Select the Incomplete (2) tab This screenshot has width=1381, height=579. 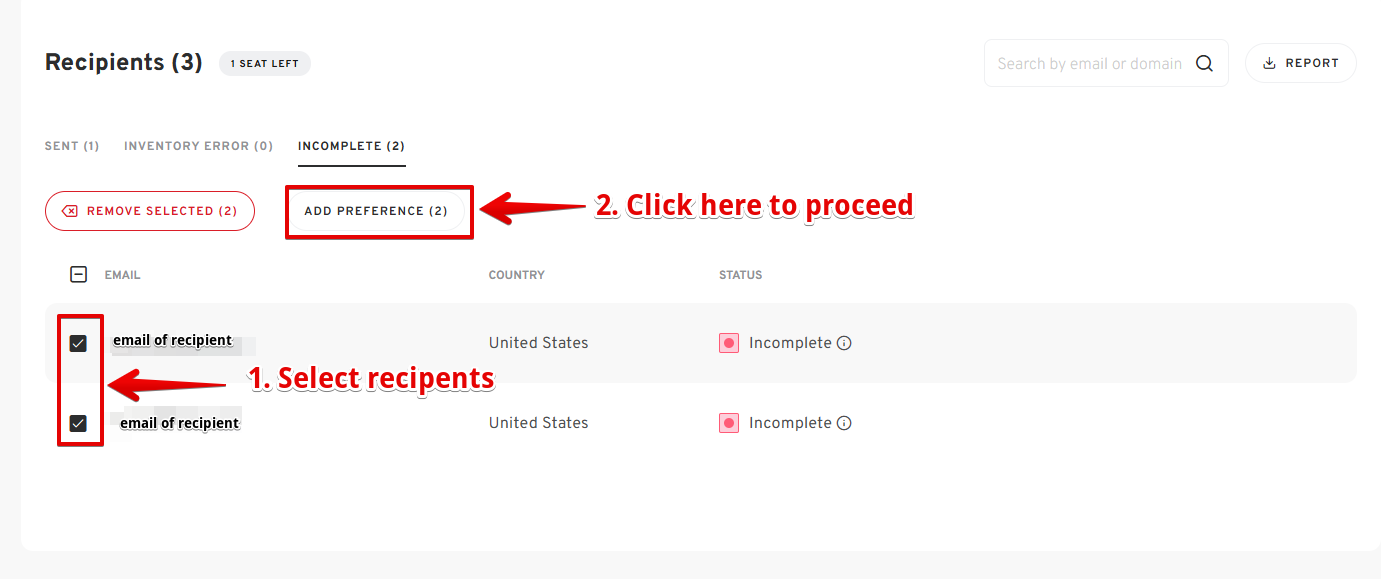coord(351,146)
